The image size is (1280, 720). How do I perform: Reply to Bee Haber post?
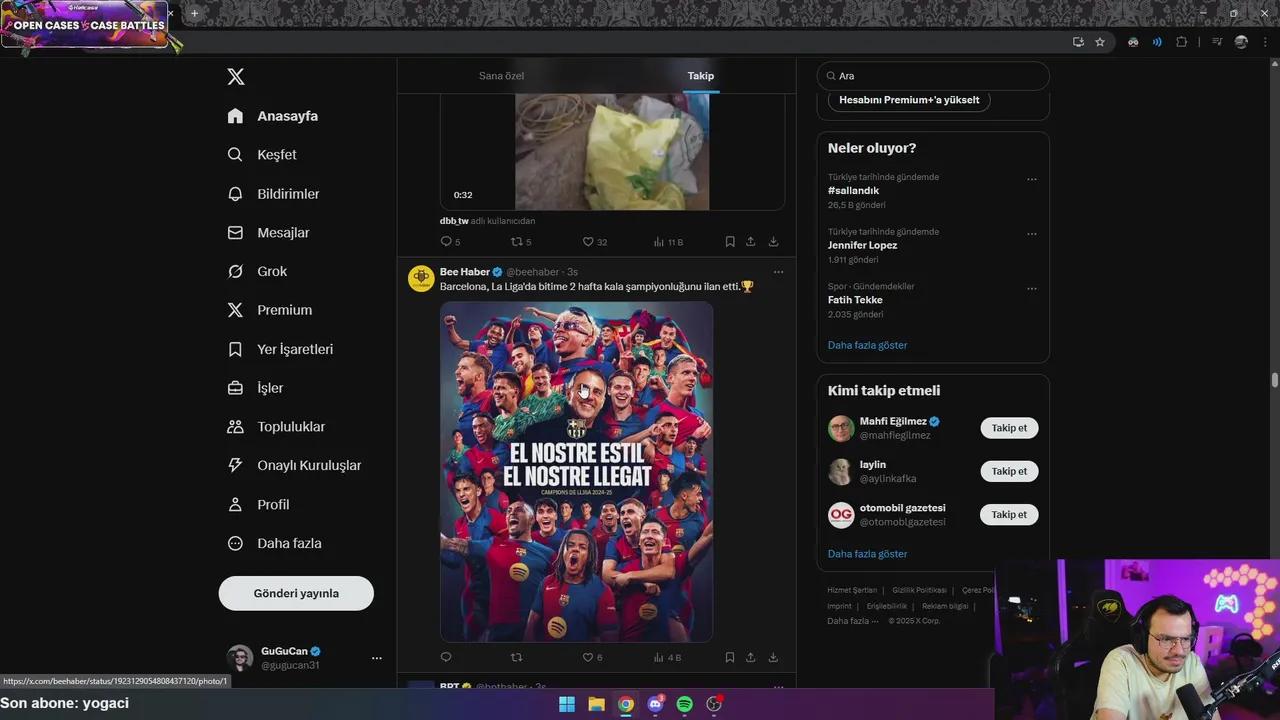tap(446, 658)
